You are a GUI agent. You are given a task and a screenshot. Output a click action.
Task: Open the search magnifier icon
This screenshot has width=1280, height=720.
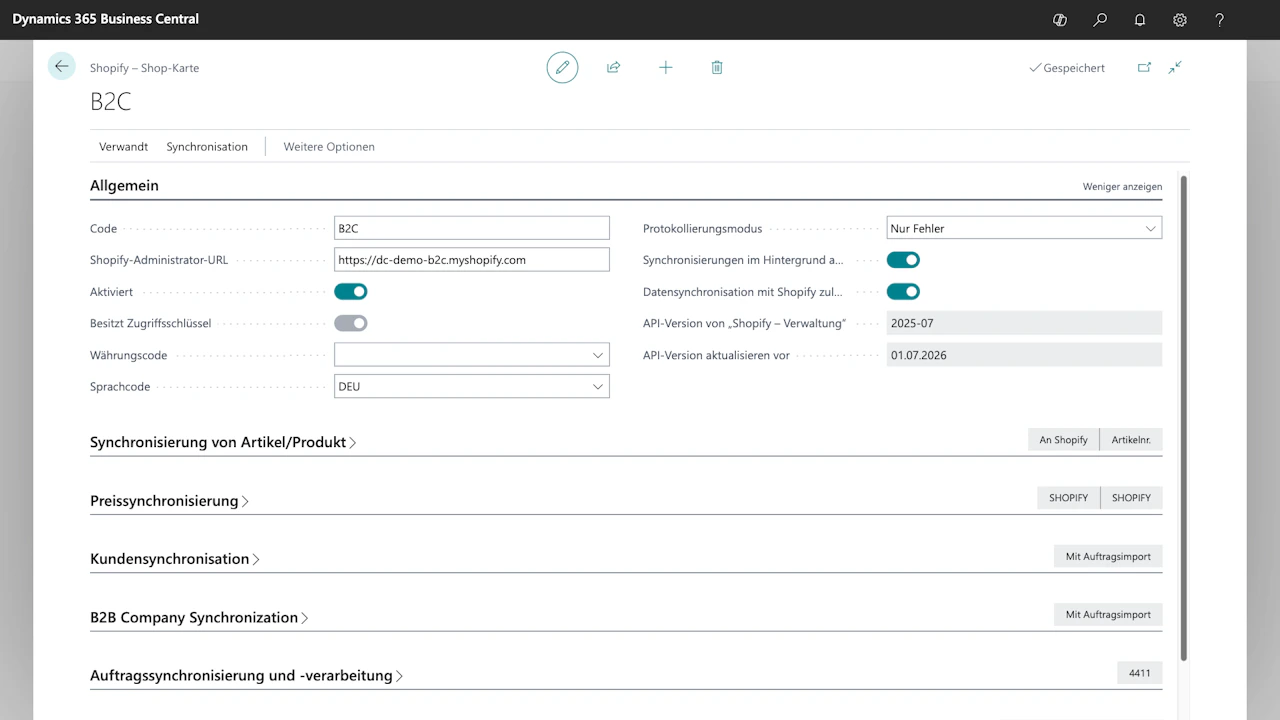pos(1100,19)
